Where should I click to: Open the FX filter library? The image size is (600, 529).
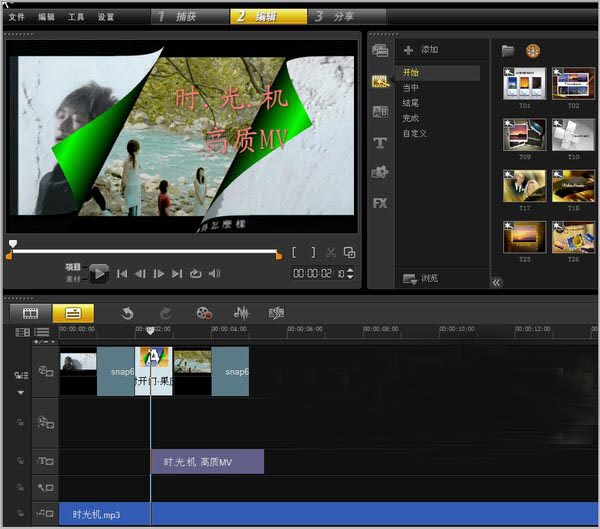[x=380, y=203]
